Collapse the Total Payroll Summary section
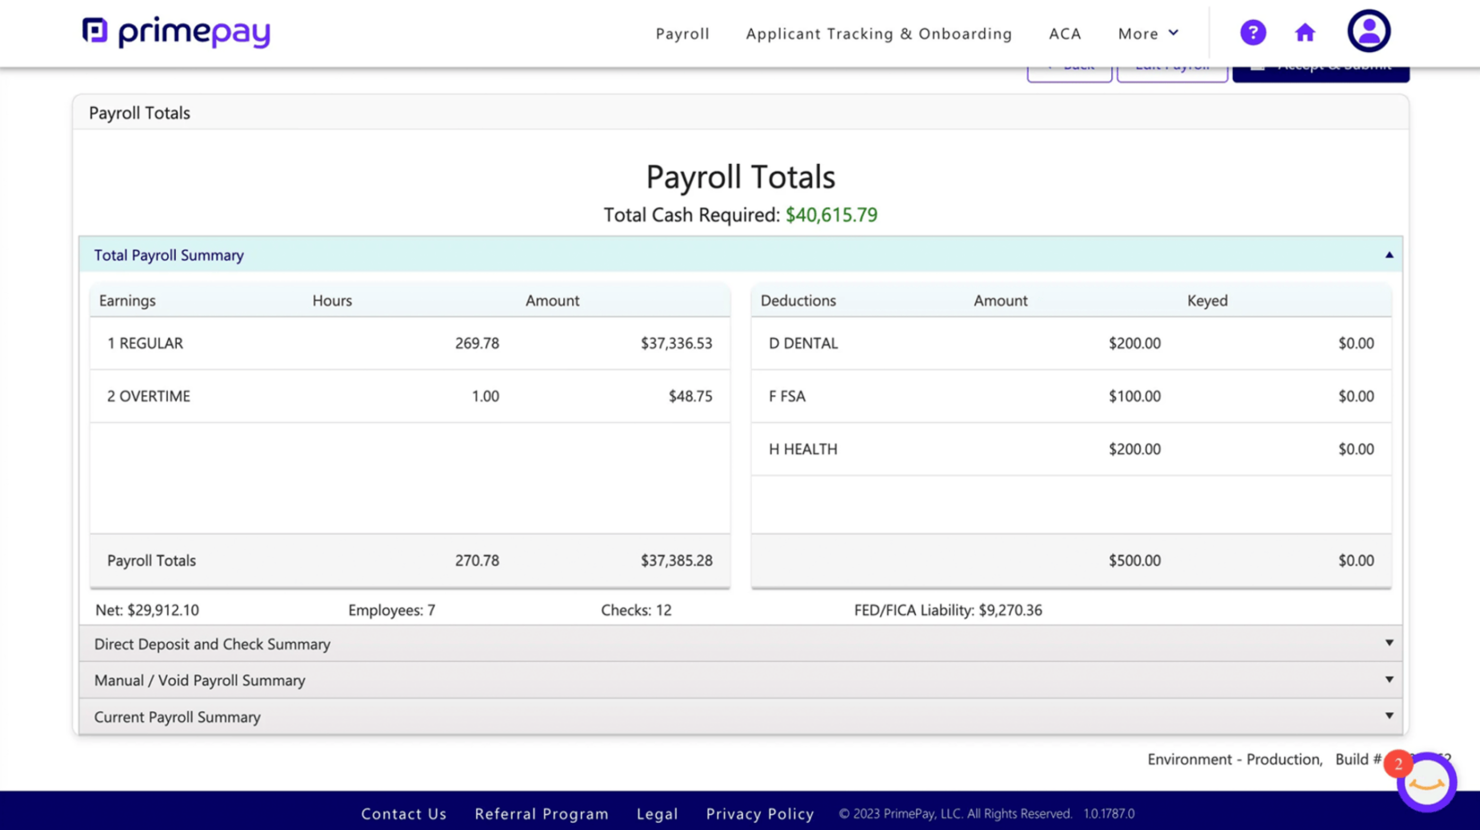Viewport: 1480px width, 830px height. [741, 255]
